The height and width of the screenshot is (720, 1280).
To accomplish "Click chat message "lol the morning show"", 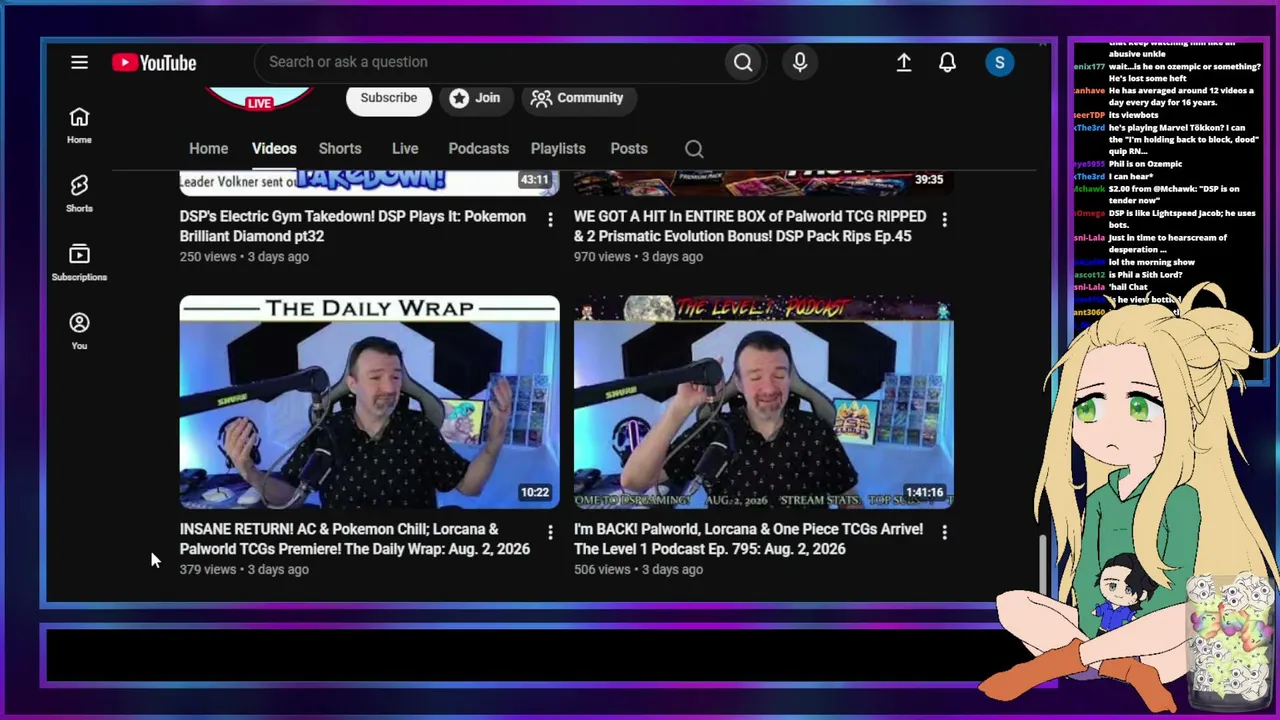I will [x=1151, y=262].
